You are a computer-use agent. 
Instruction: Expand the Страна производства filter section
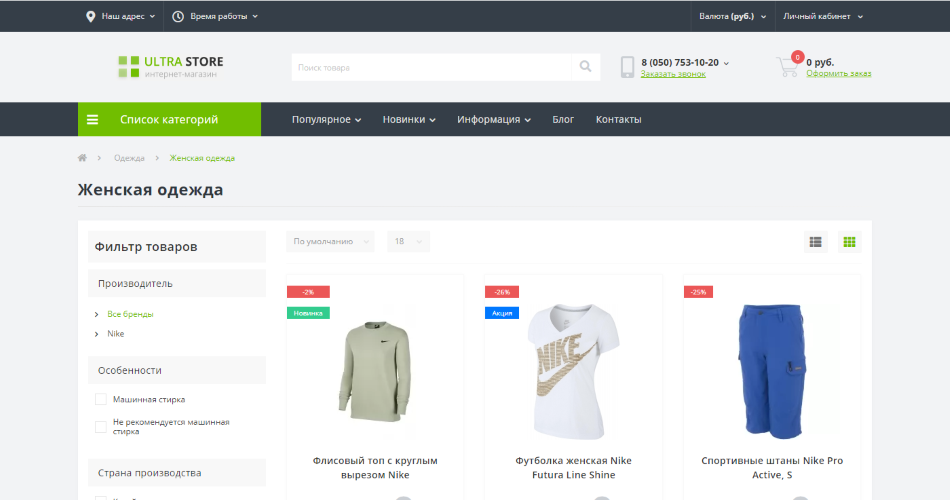point(177,473)
